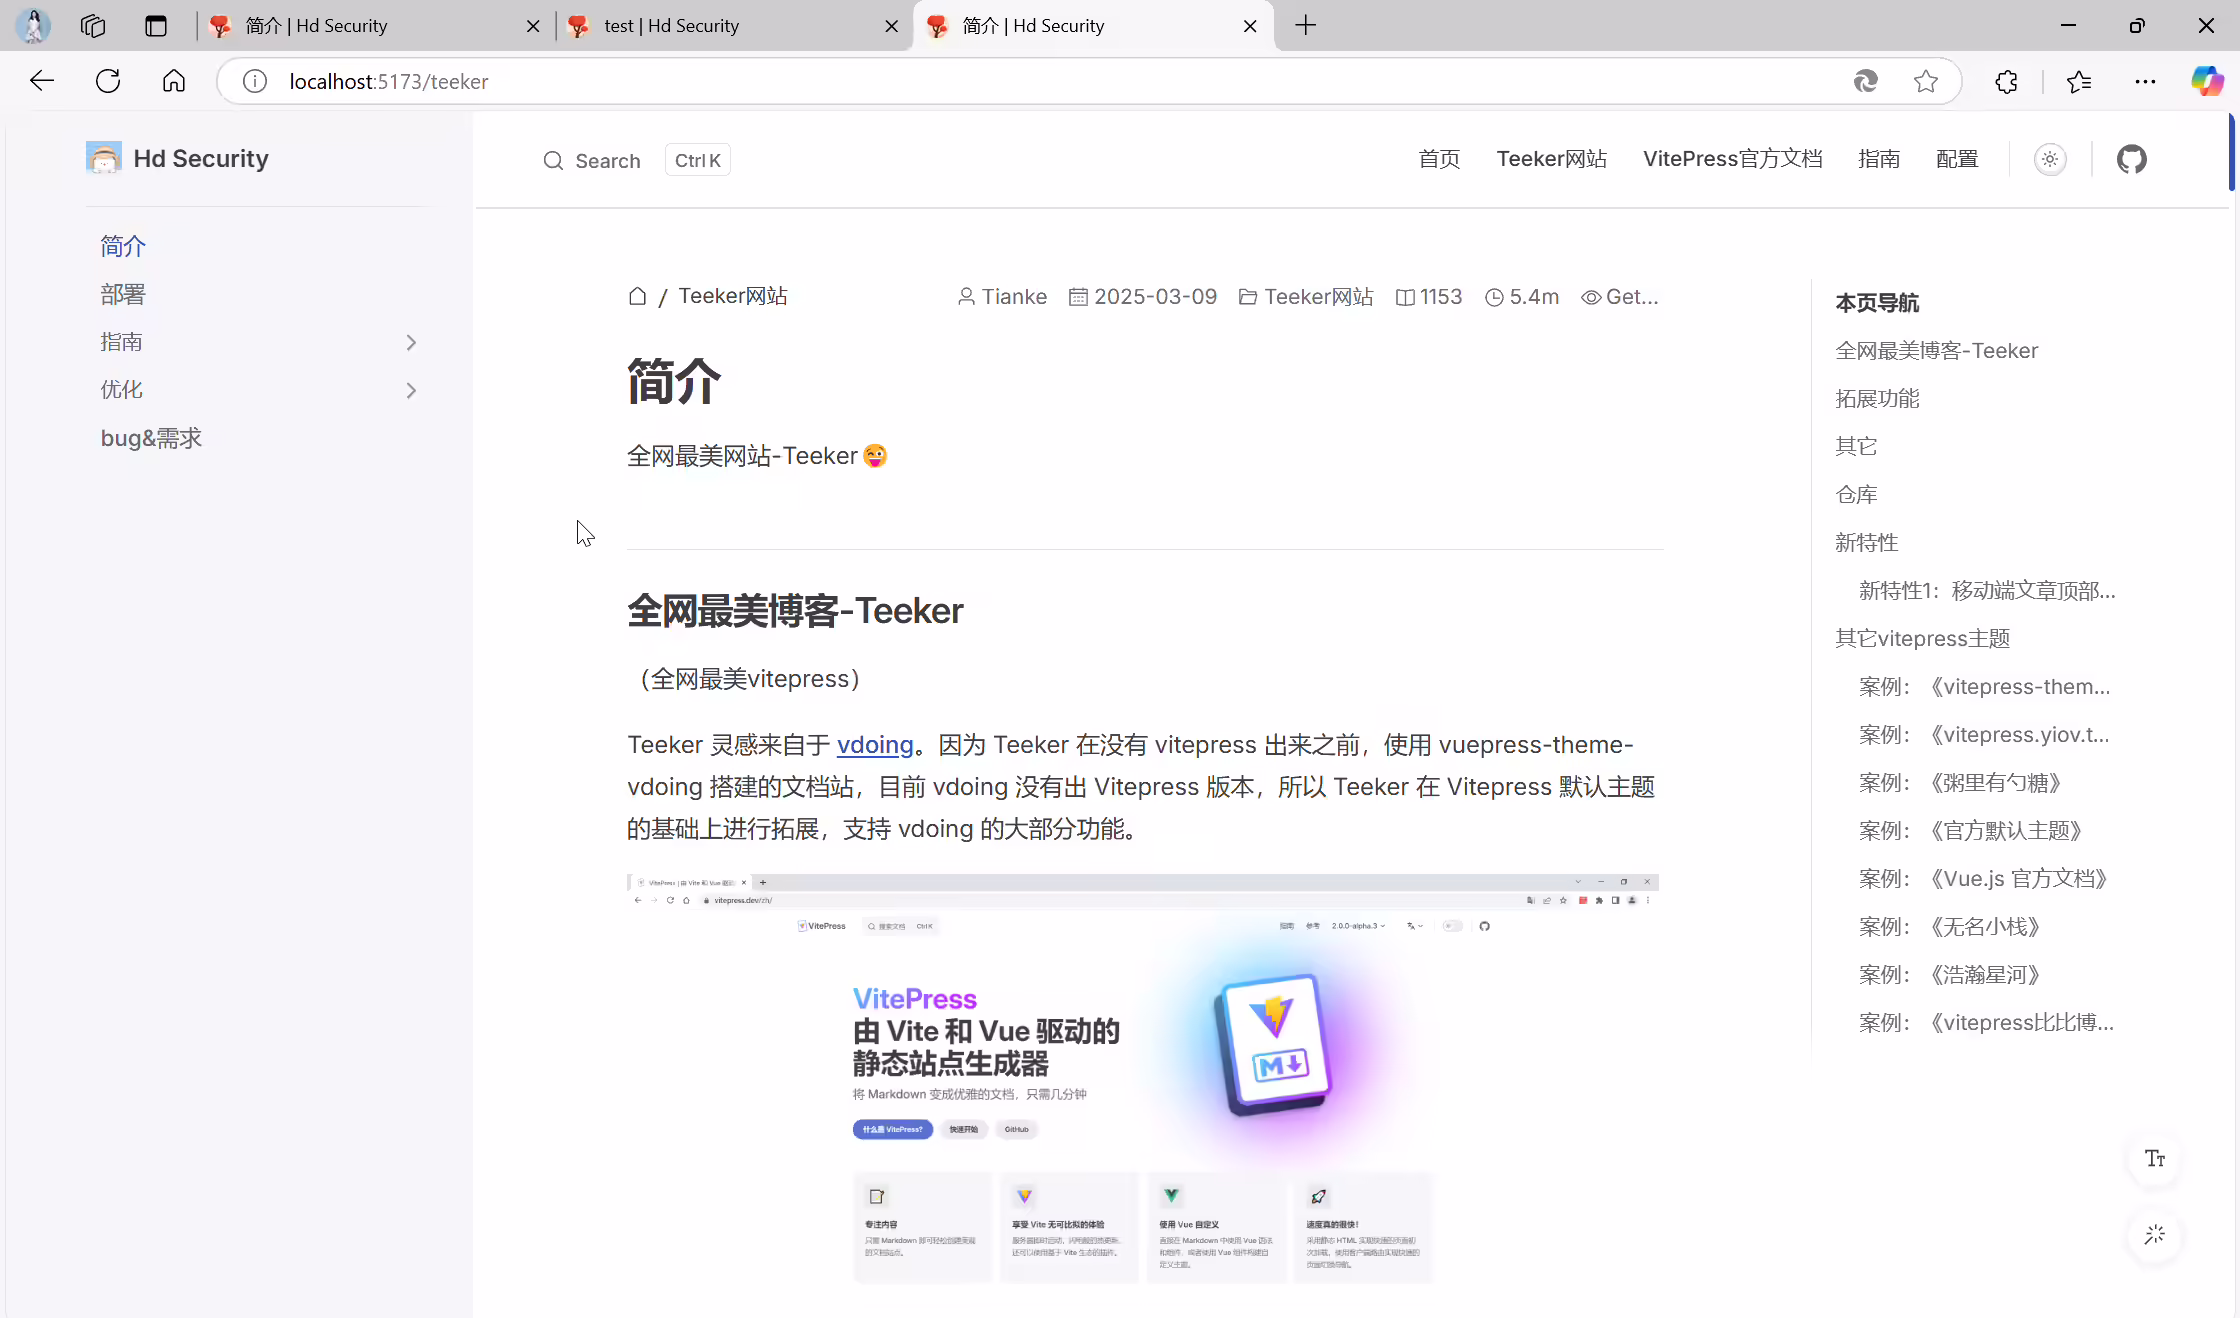2240x1318 pixels.
Task: Open 配置 in the top navigation
Action: click(x=1957, y=159)
